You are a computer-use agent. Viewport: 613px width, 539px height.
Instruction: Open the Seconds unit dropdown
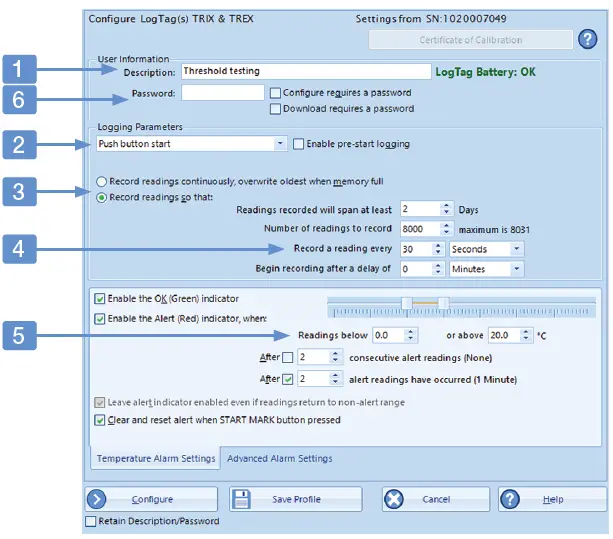tap(517, 249)
